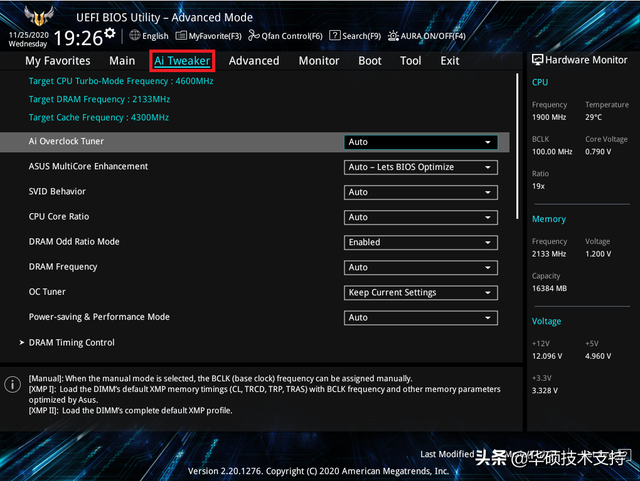Open the ASUS MultiCore Enhancement dropdown
The height and width of the screenshot is (481, 640).
[x=421, y=167]
